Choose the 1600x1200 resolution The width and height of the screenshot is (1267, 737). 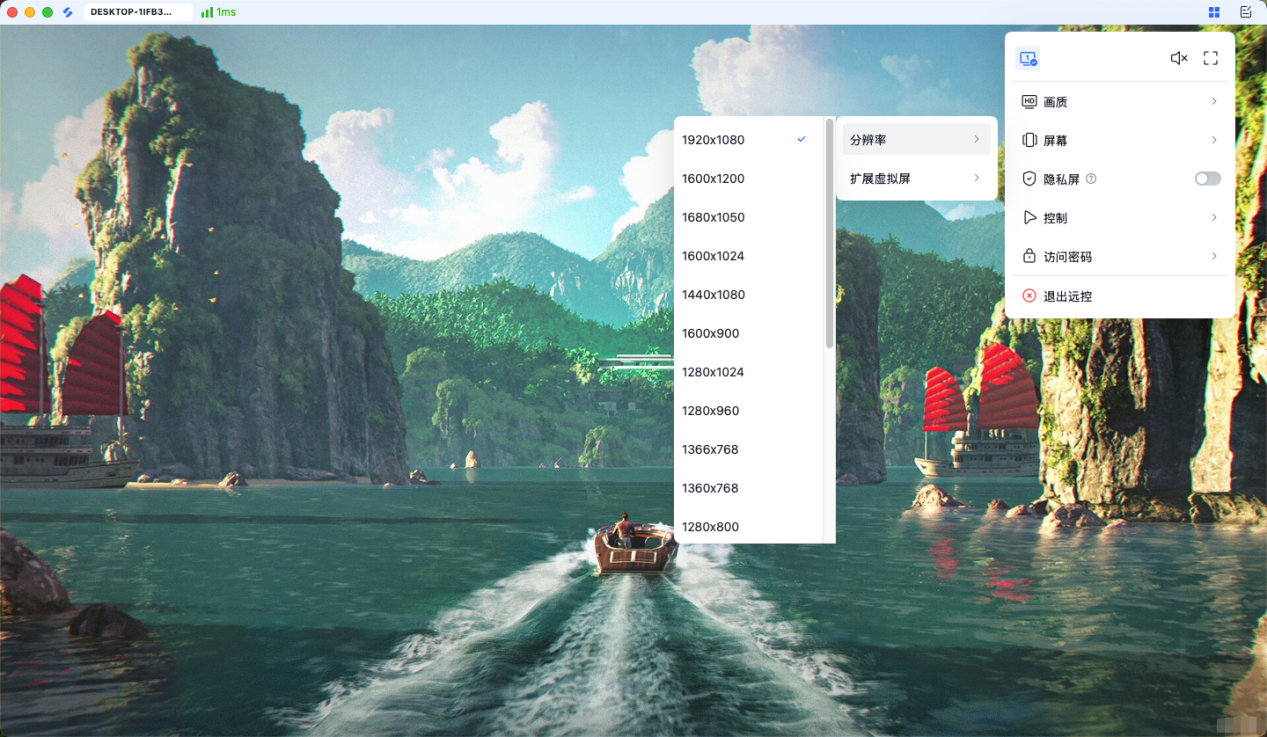click(748, 179)
